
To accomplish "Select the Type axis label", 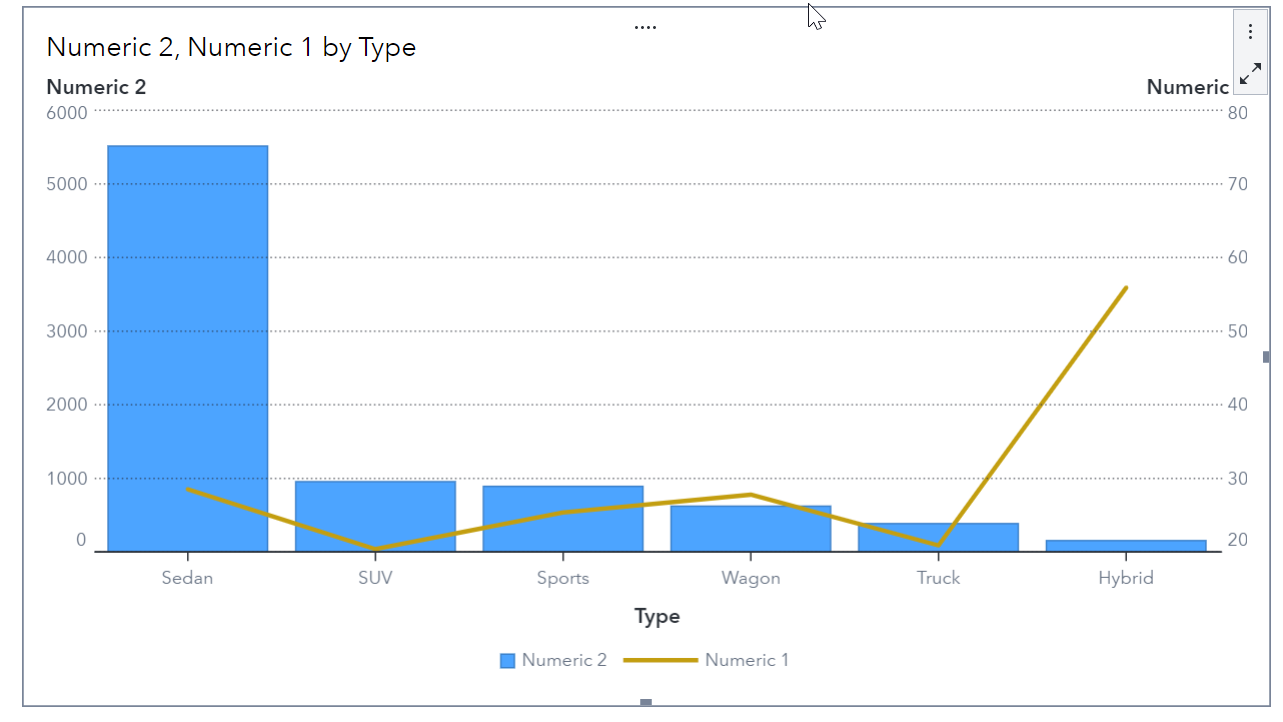I will 656,616.
